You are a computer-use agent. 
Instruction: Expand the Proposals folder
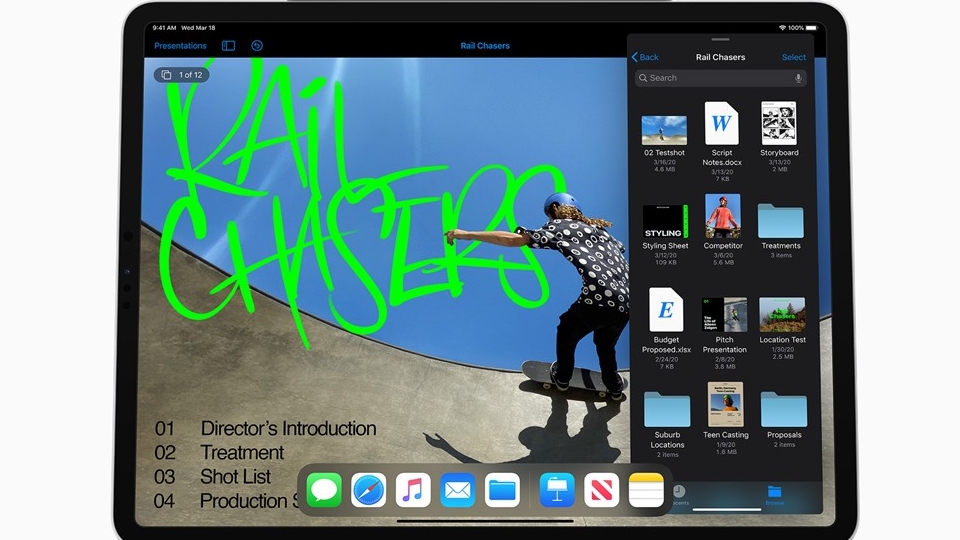point(783,408)
